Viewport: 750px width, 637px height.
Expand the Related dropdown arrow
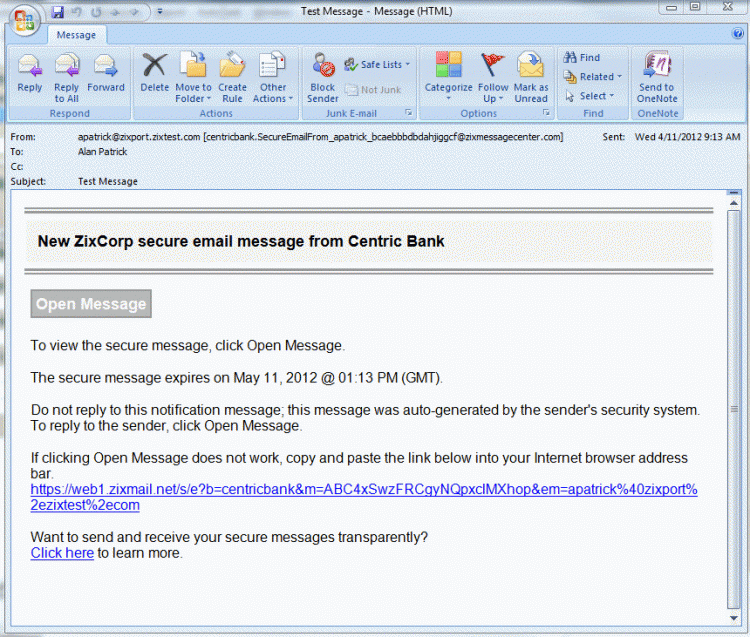click(619, 77)
